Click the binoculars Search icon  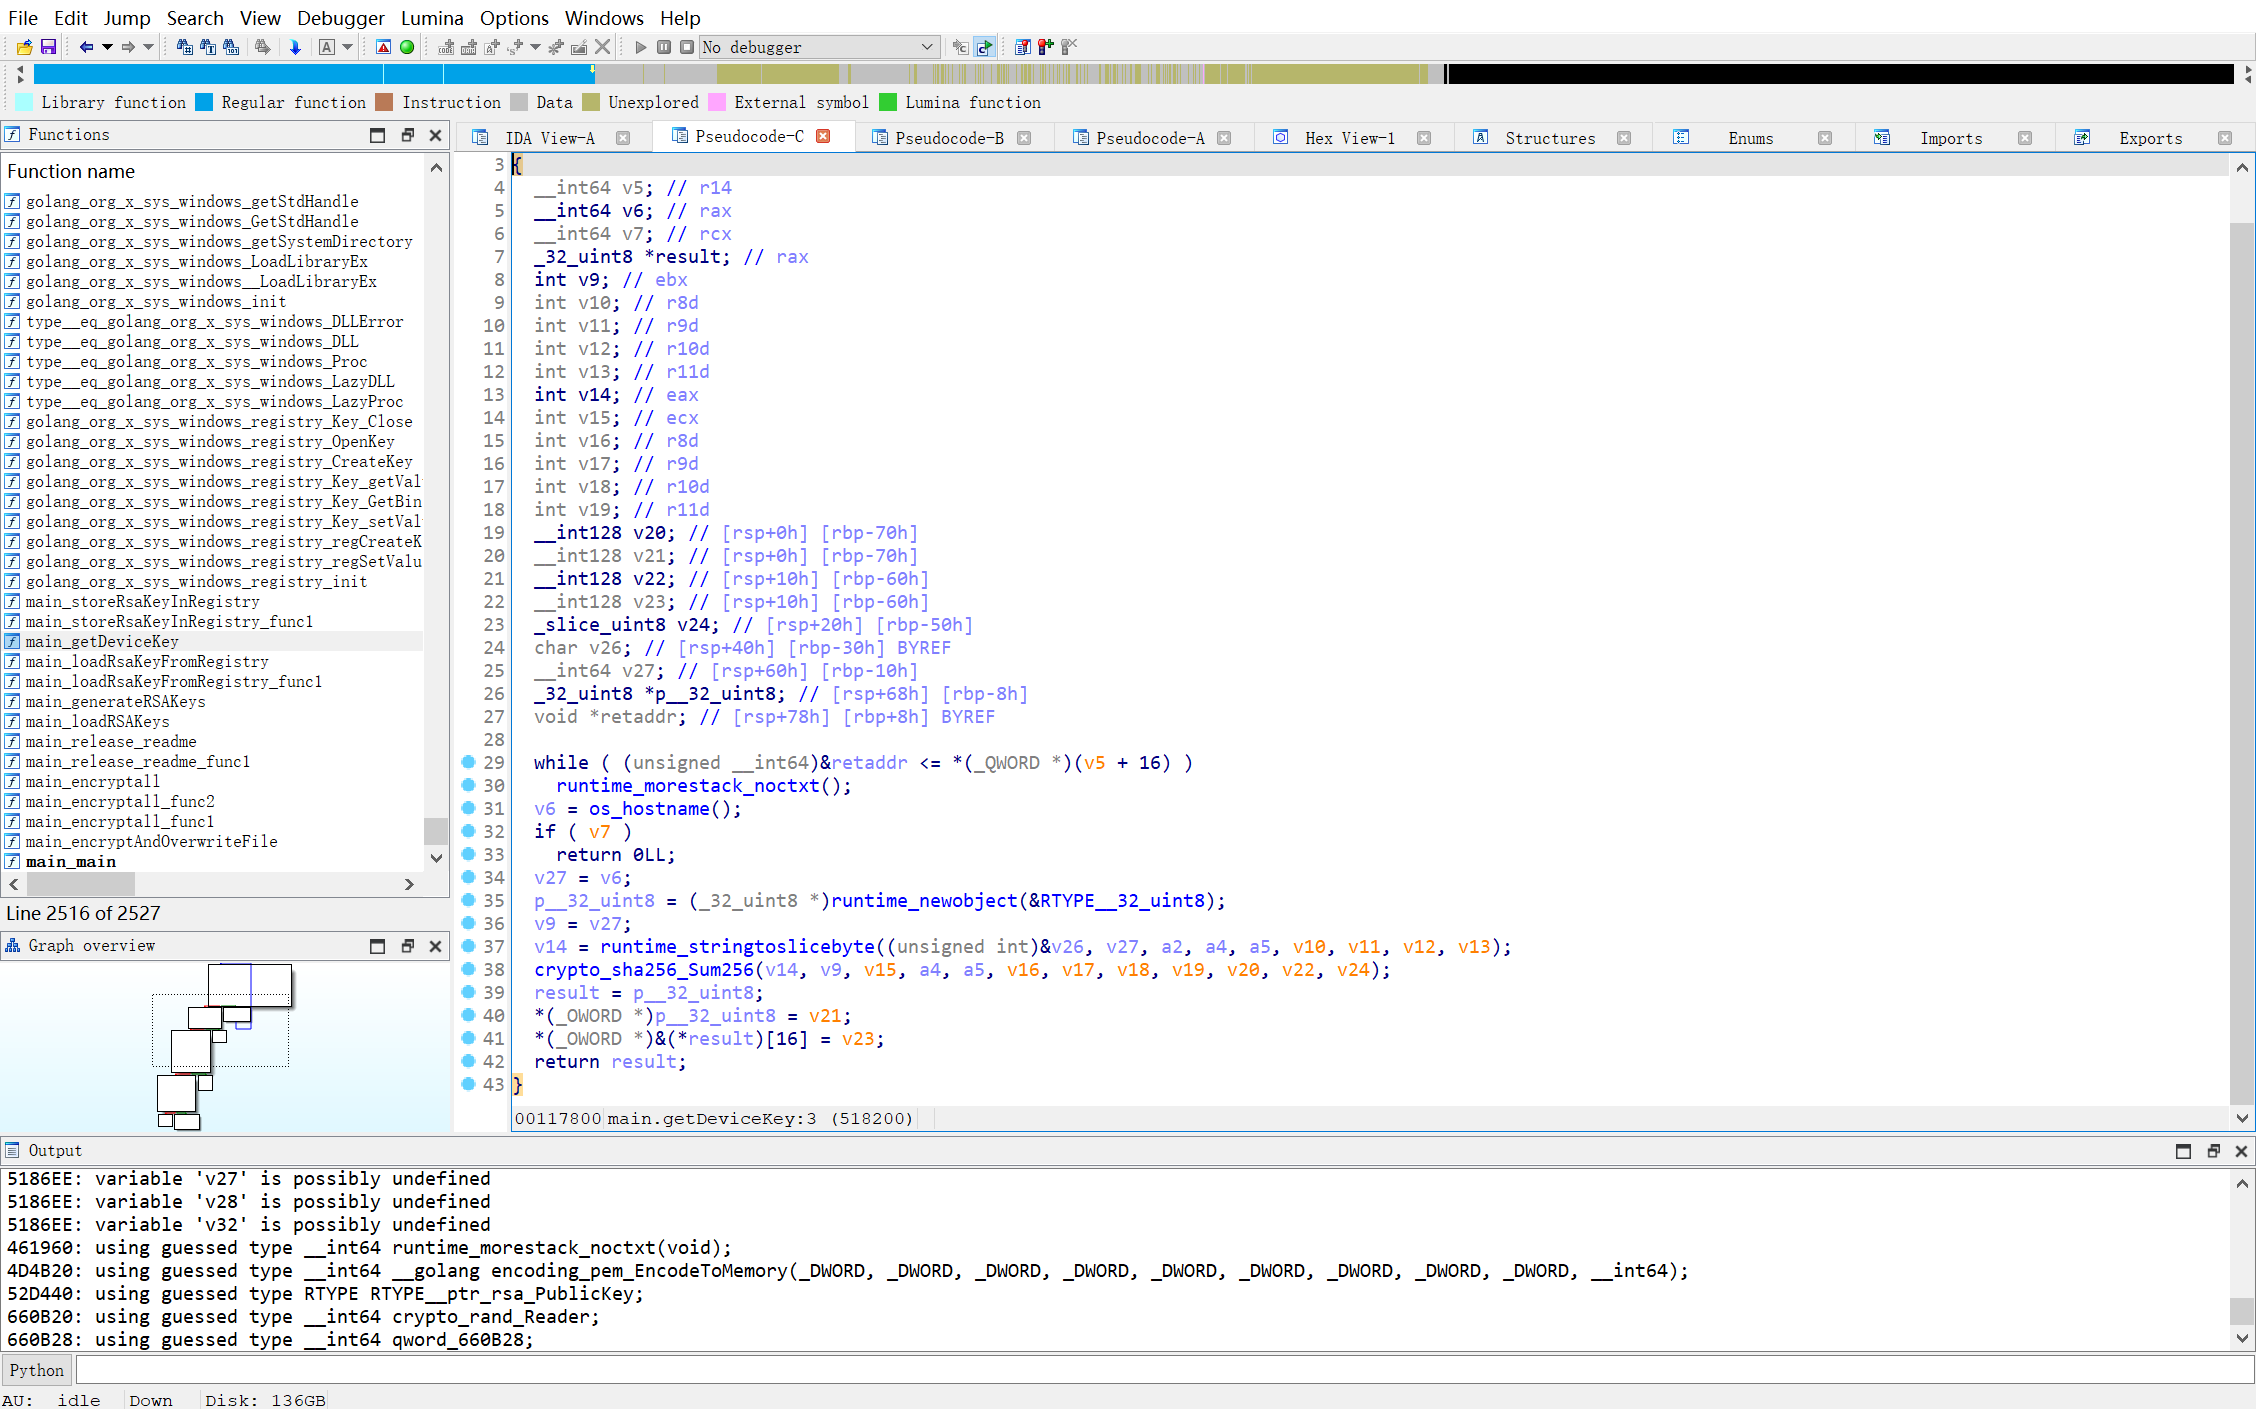(184, 47)
